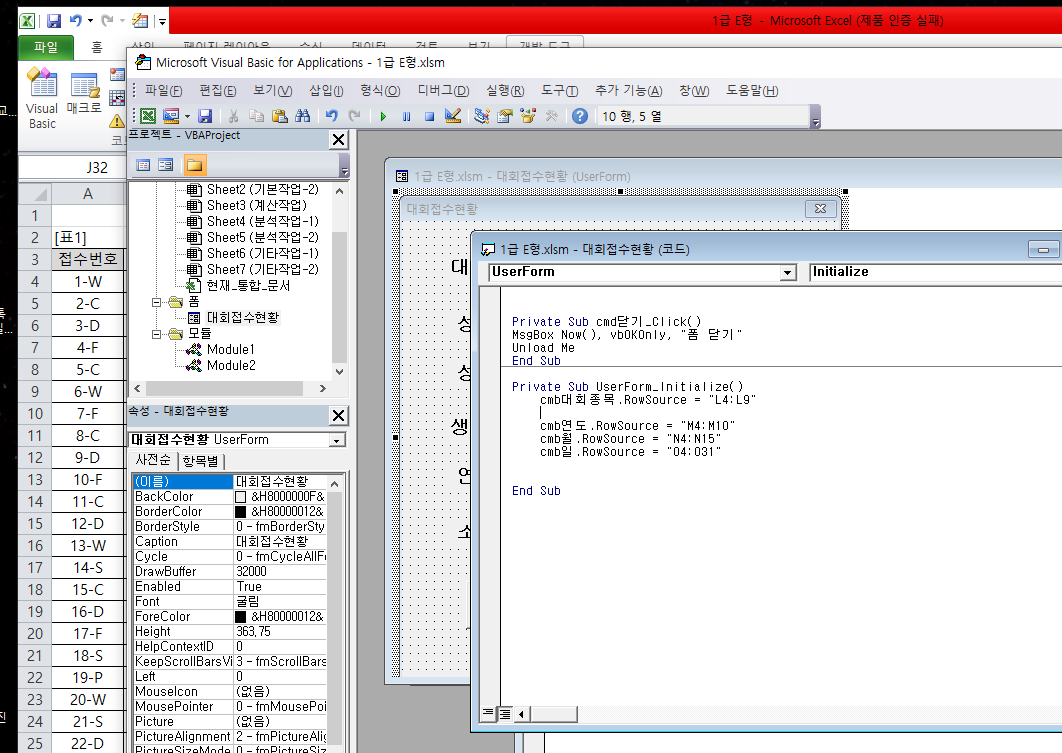
Task: Collapse the 폼 folder in project tree
Action: [157, 301]
